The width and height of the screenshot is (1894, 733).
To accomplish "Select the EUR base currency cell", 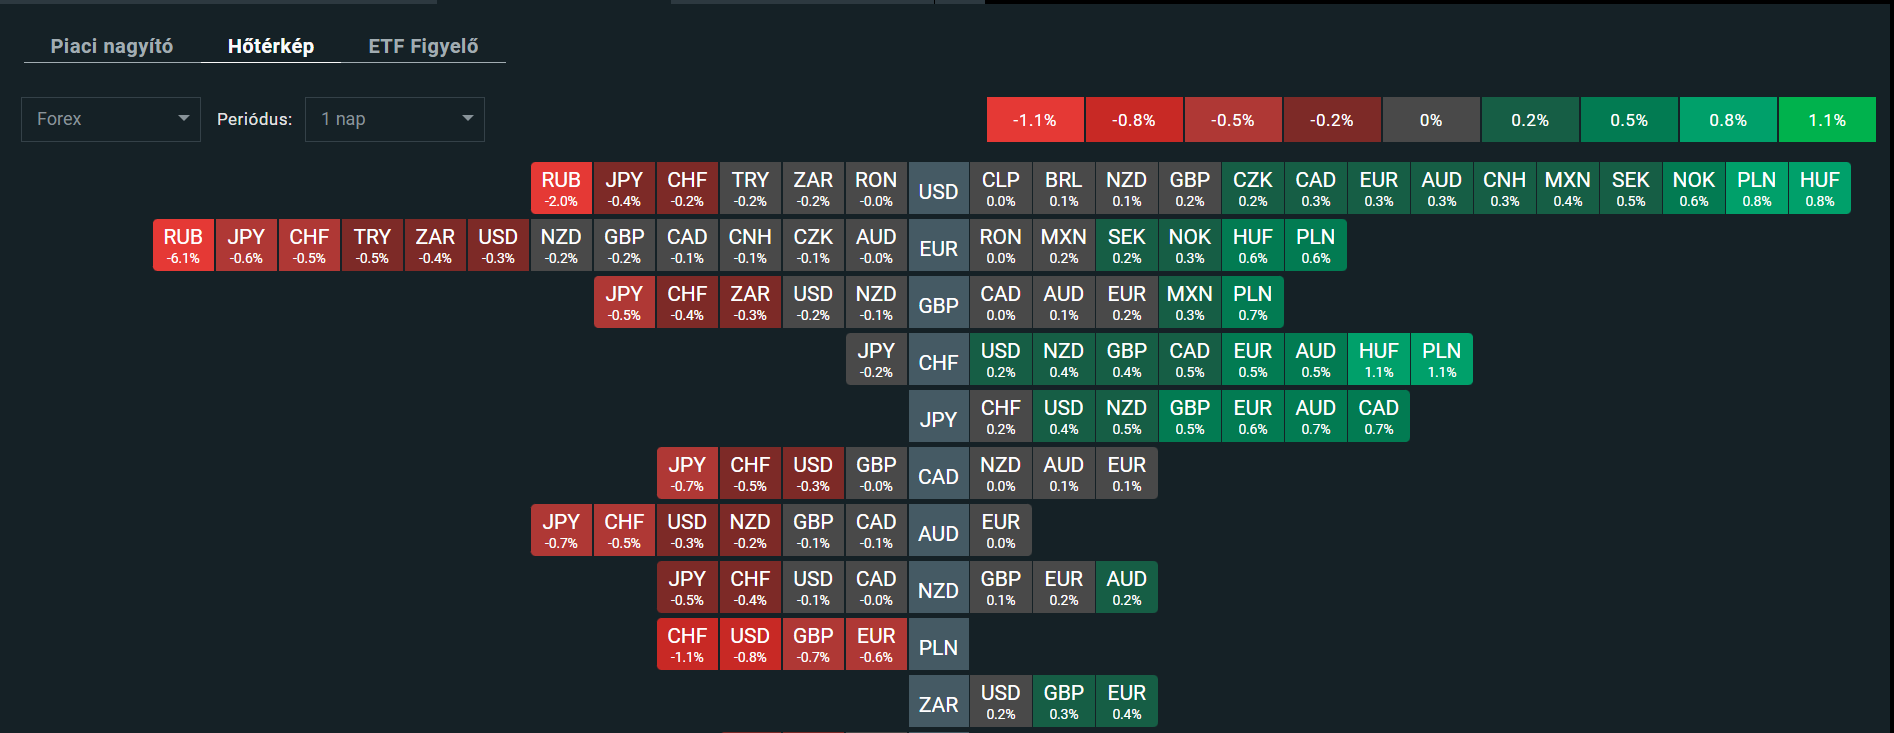I will 938,246.
